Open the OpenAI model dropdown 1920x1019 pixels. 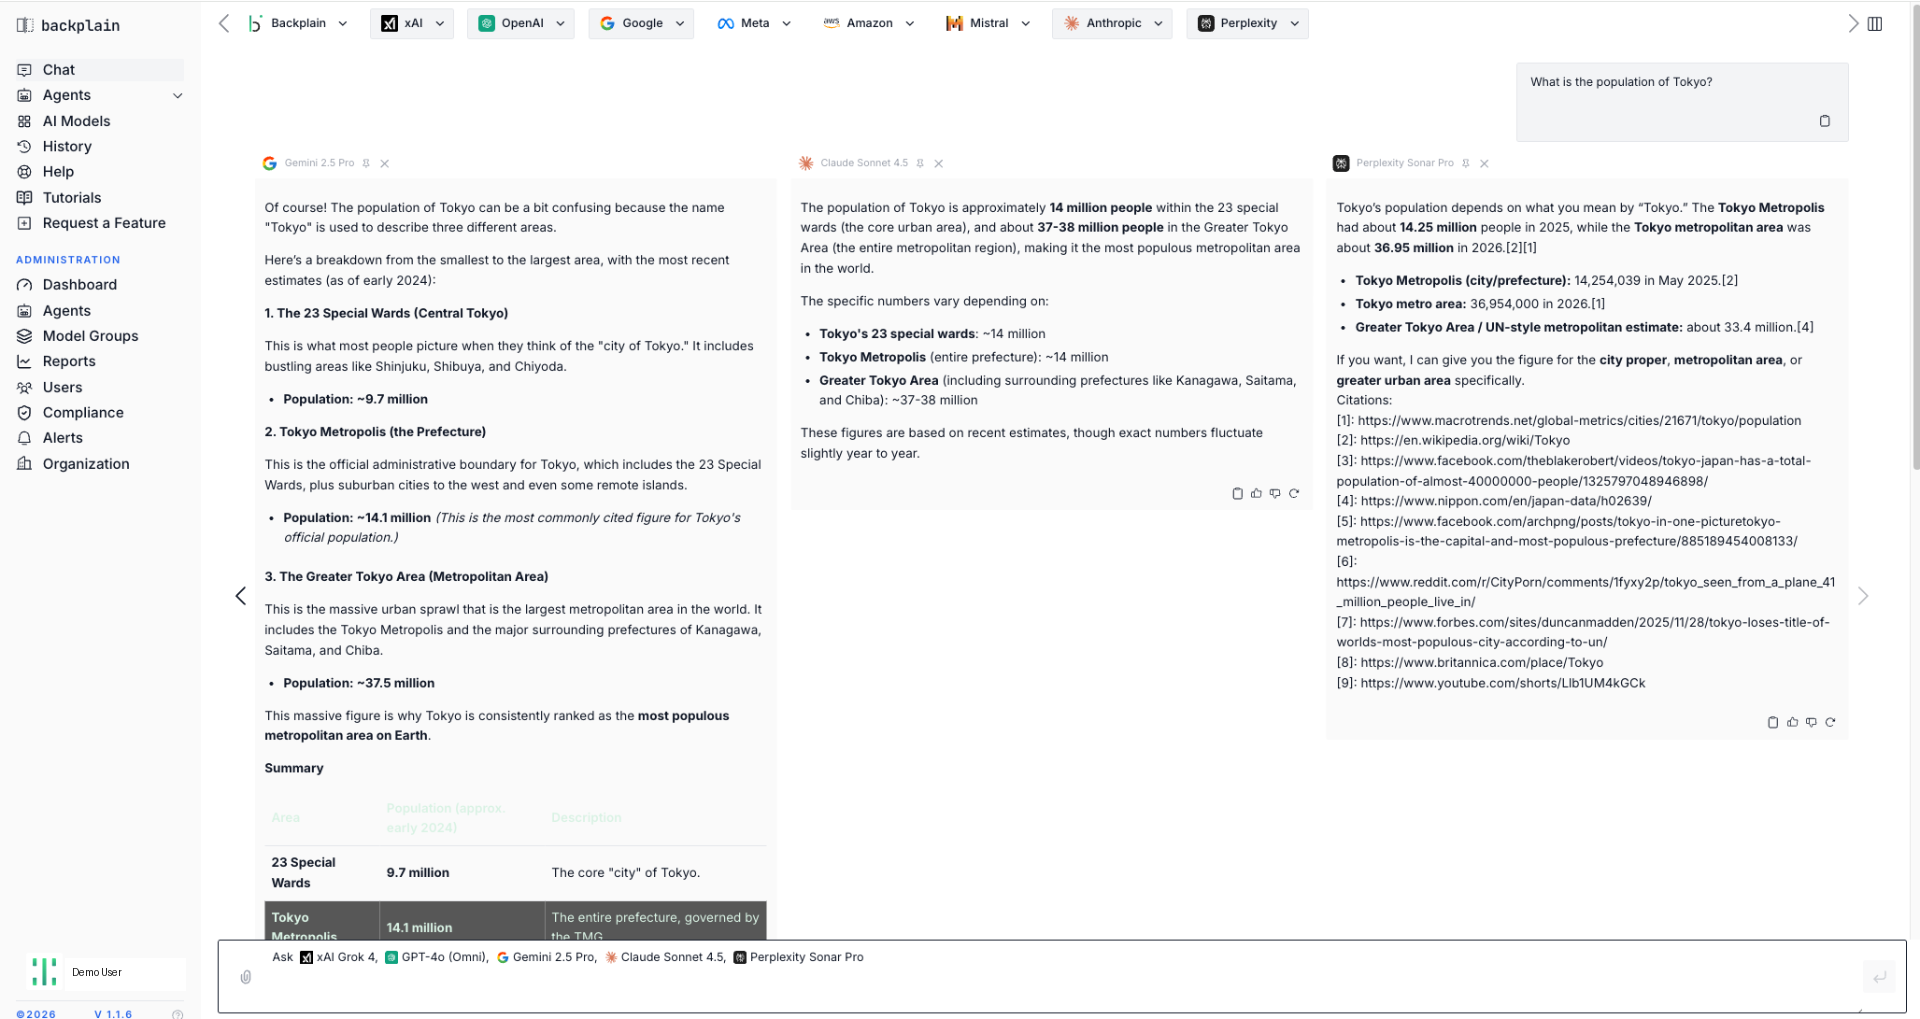521,23
